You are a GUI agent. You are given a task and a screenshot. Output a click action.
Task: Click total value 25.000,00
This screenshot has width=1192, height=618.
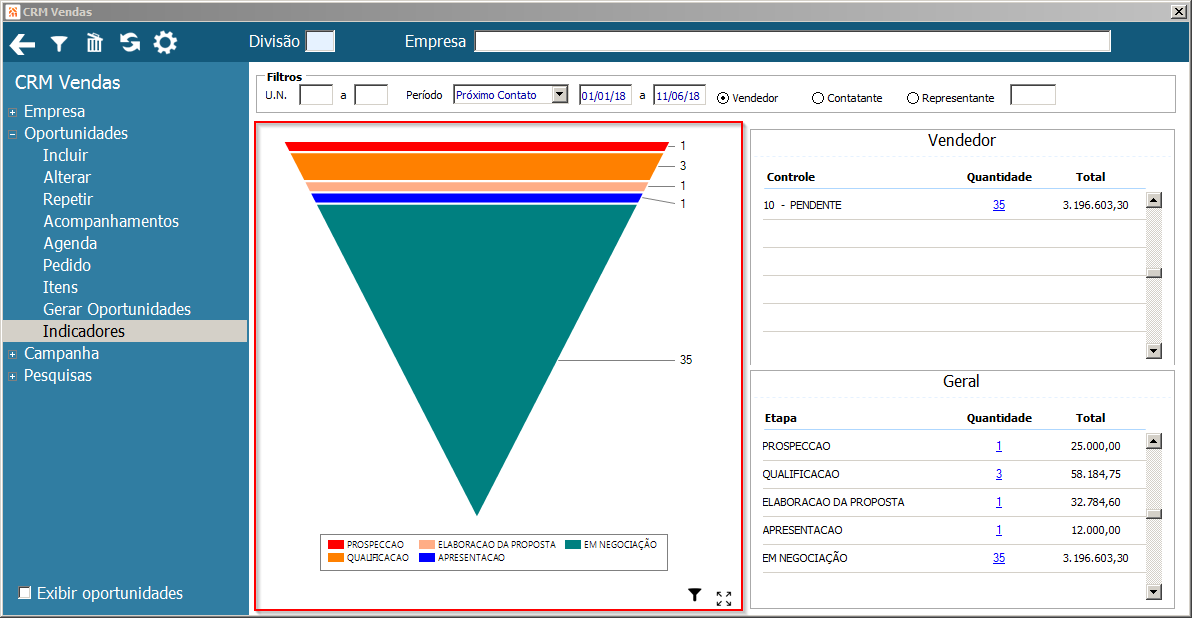click(1095, 445)
